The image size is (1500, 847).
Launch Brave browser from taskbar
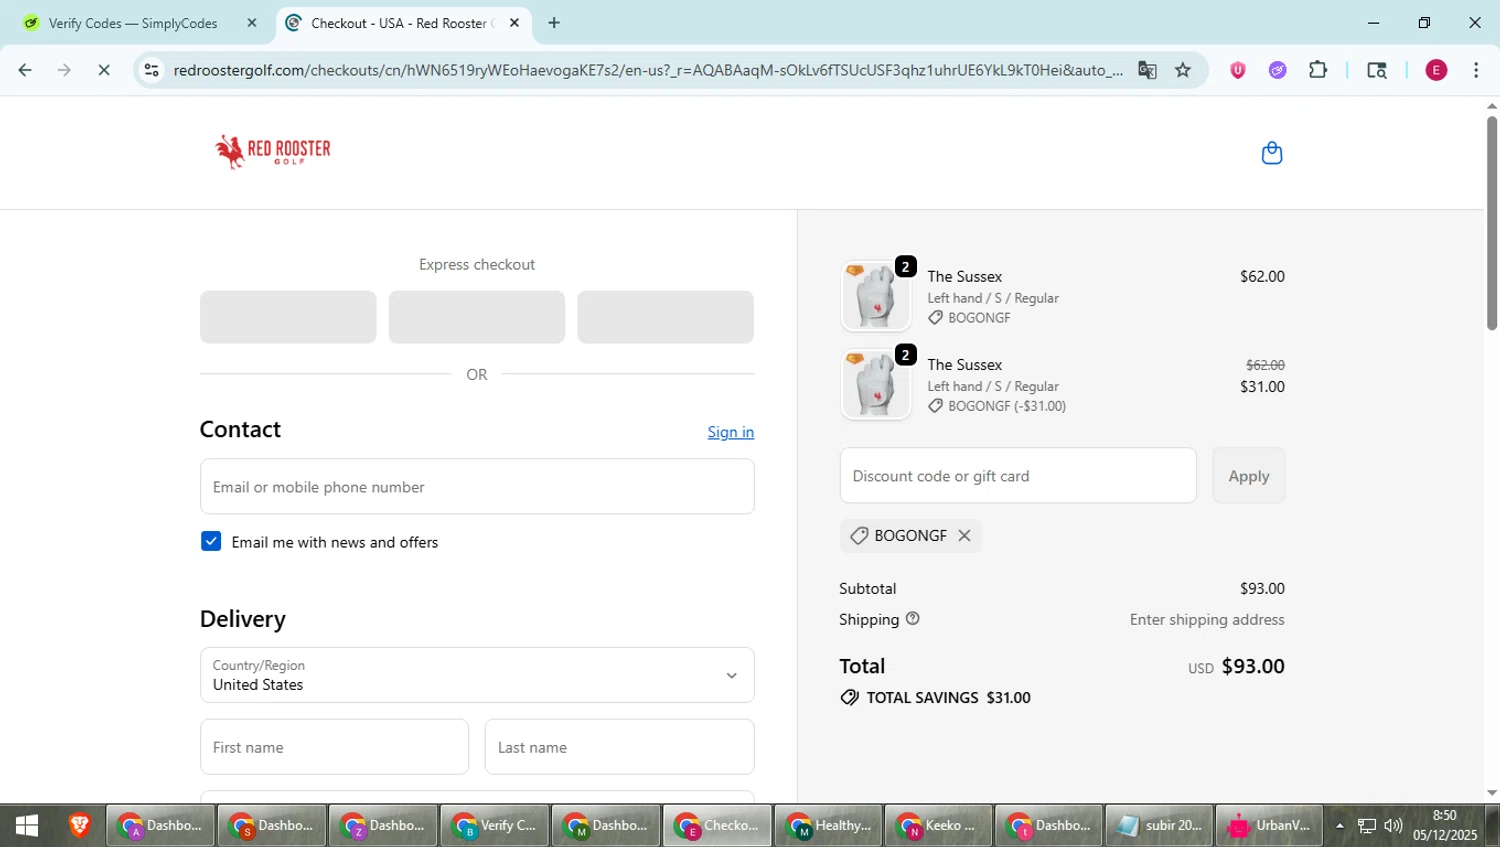[79, 826]
